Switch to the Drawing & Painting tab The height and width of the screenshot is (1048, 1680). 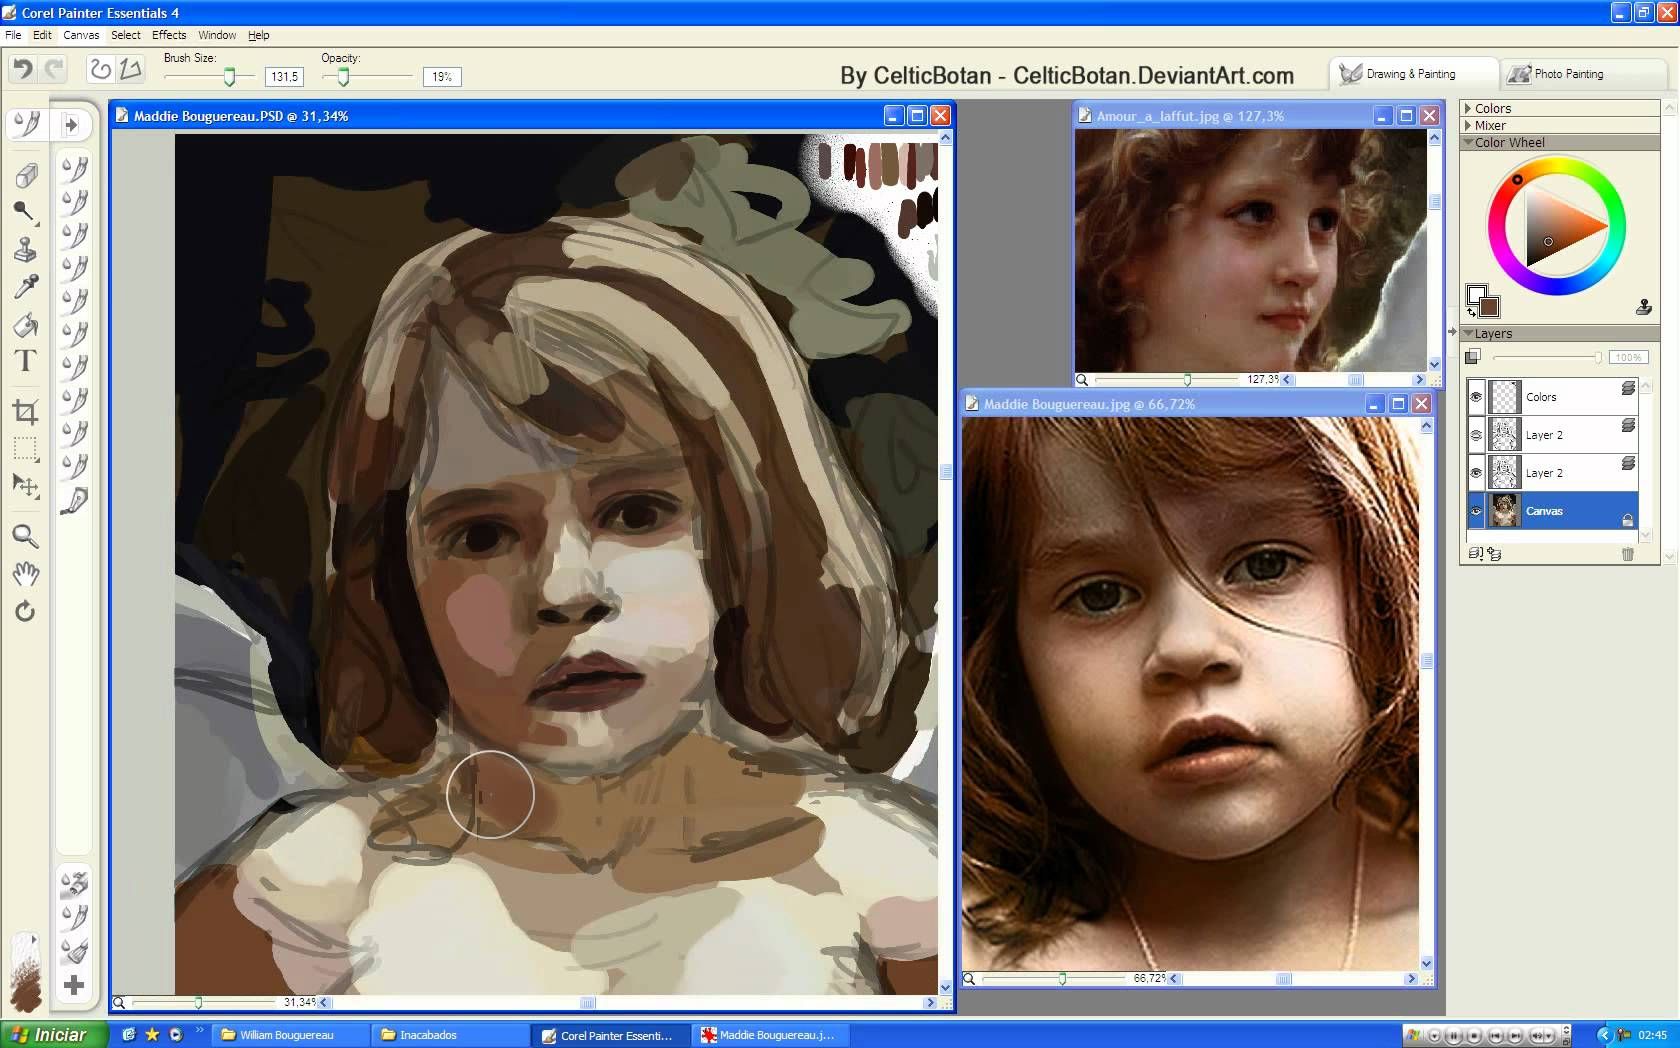point(1411,74)
